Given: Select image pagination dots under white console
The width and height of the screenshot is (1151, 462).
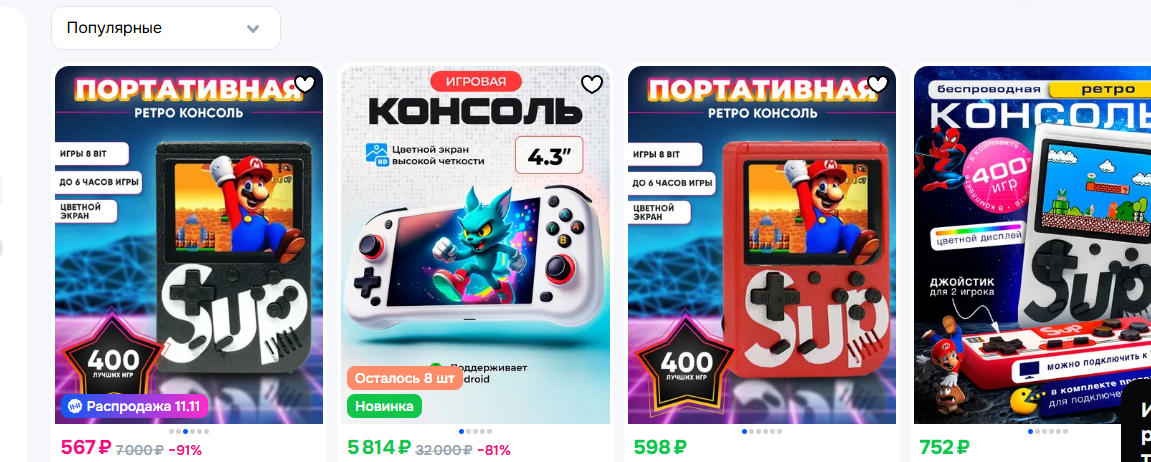Looking at the screenshot, I should (476, 431).
